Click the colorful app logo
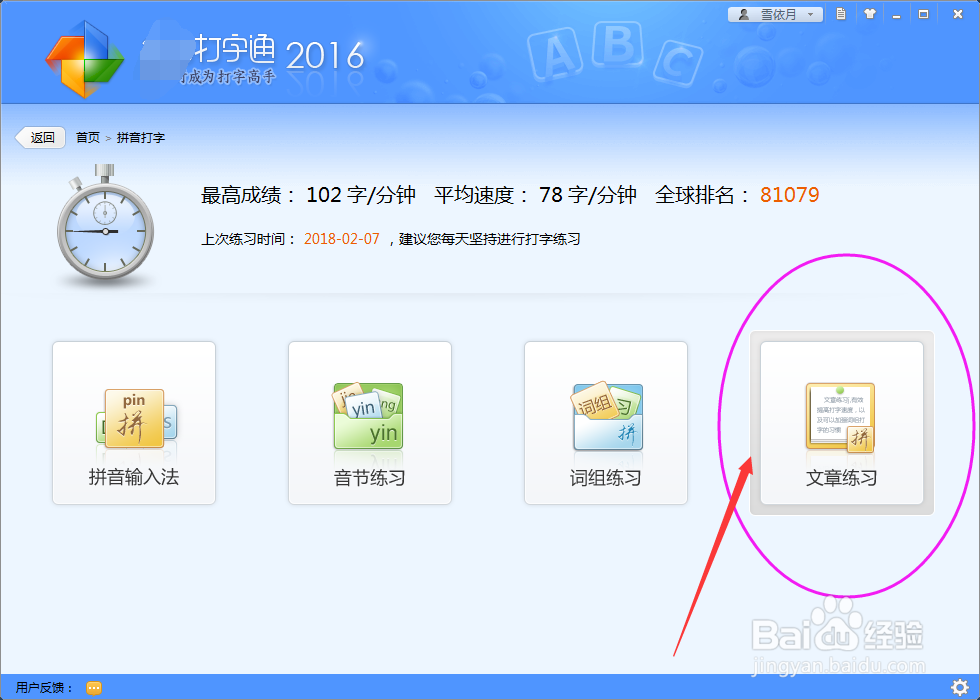The height and width of the screenshot is (700, 980). pos(85,60)
